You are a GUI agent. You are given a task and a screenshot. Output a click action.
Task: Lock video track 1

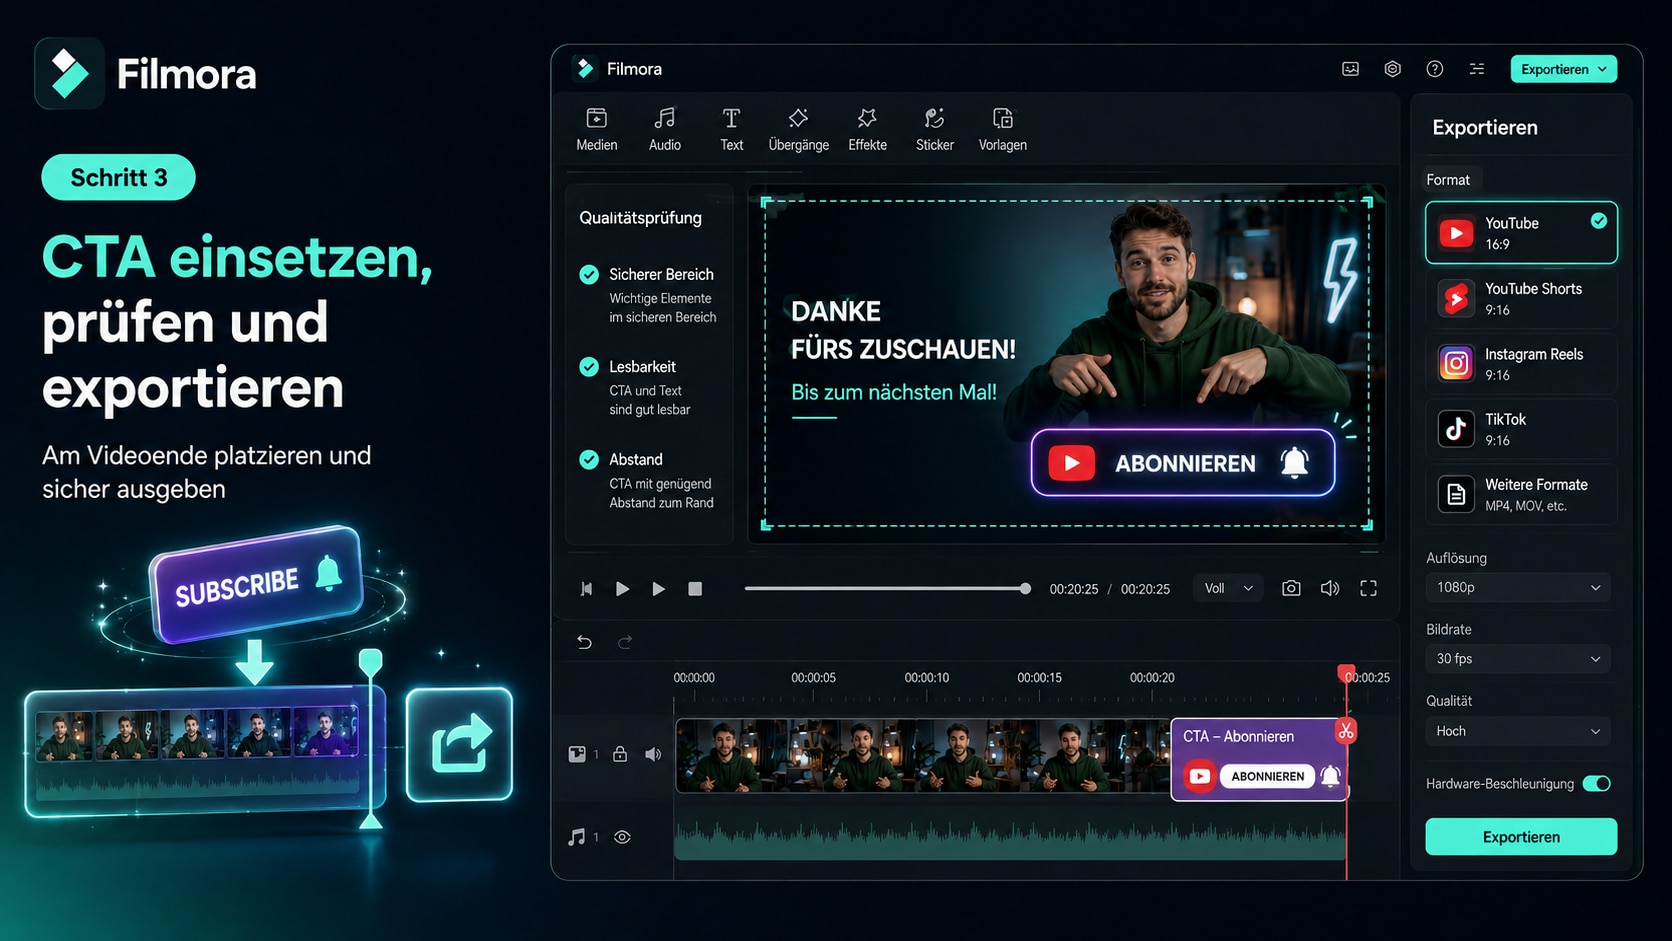coord(620,754)
